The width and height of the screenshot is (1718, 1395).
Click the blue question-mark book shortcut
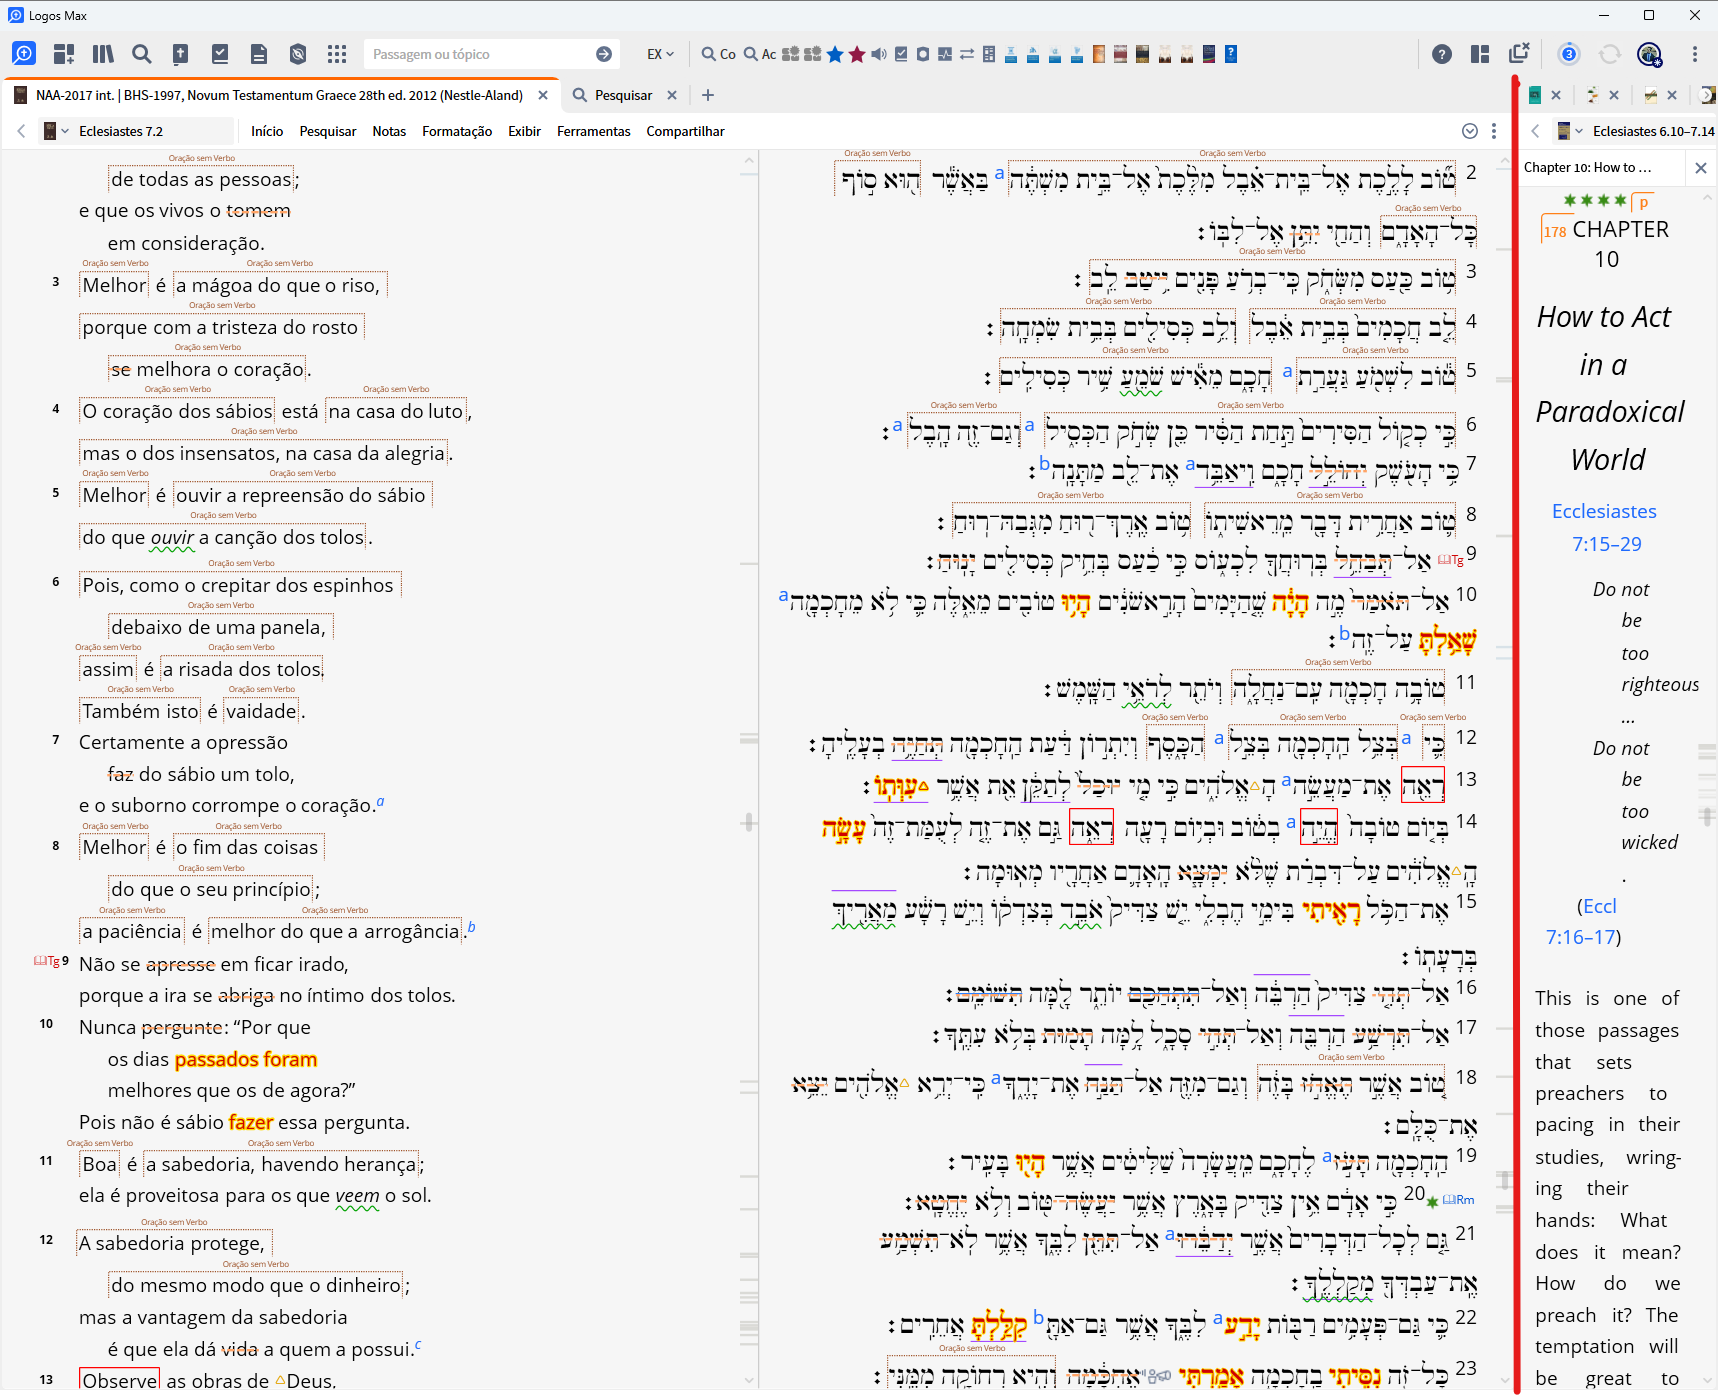click(x=1231, y=54)
